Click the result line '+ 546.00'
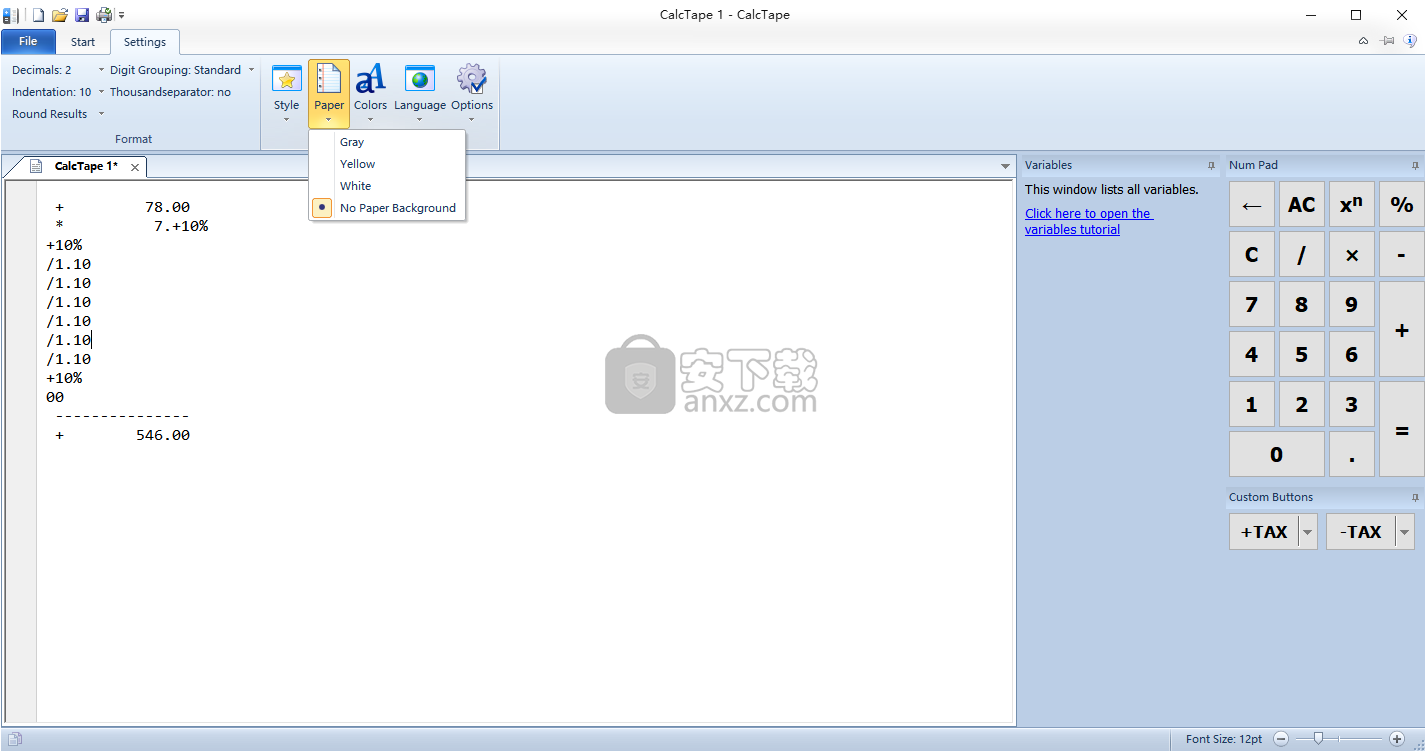The image size is (1426, 752). (x=122, y=435)
